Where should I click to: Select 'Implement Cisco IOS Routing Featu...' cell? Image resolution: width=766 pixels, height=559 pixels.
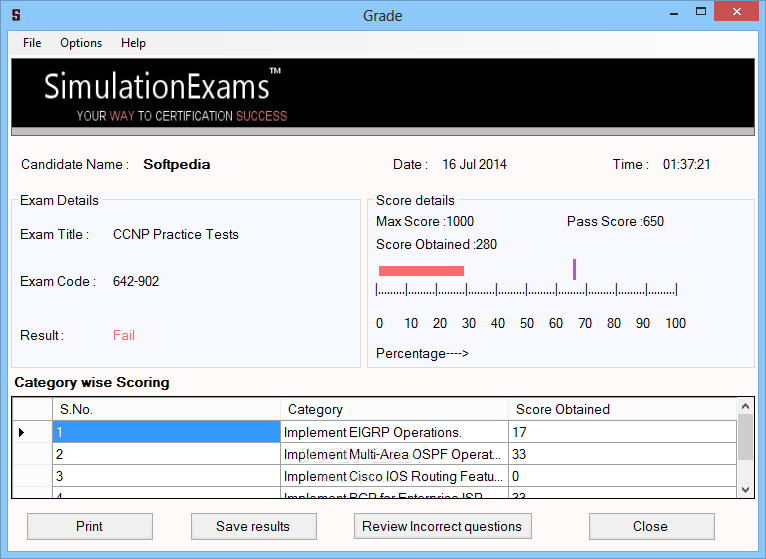coord(394,476)
